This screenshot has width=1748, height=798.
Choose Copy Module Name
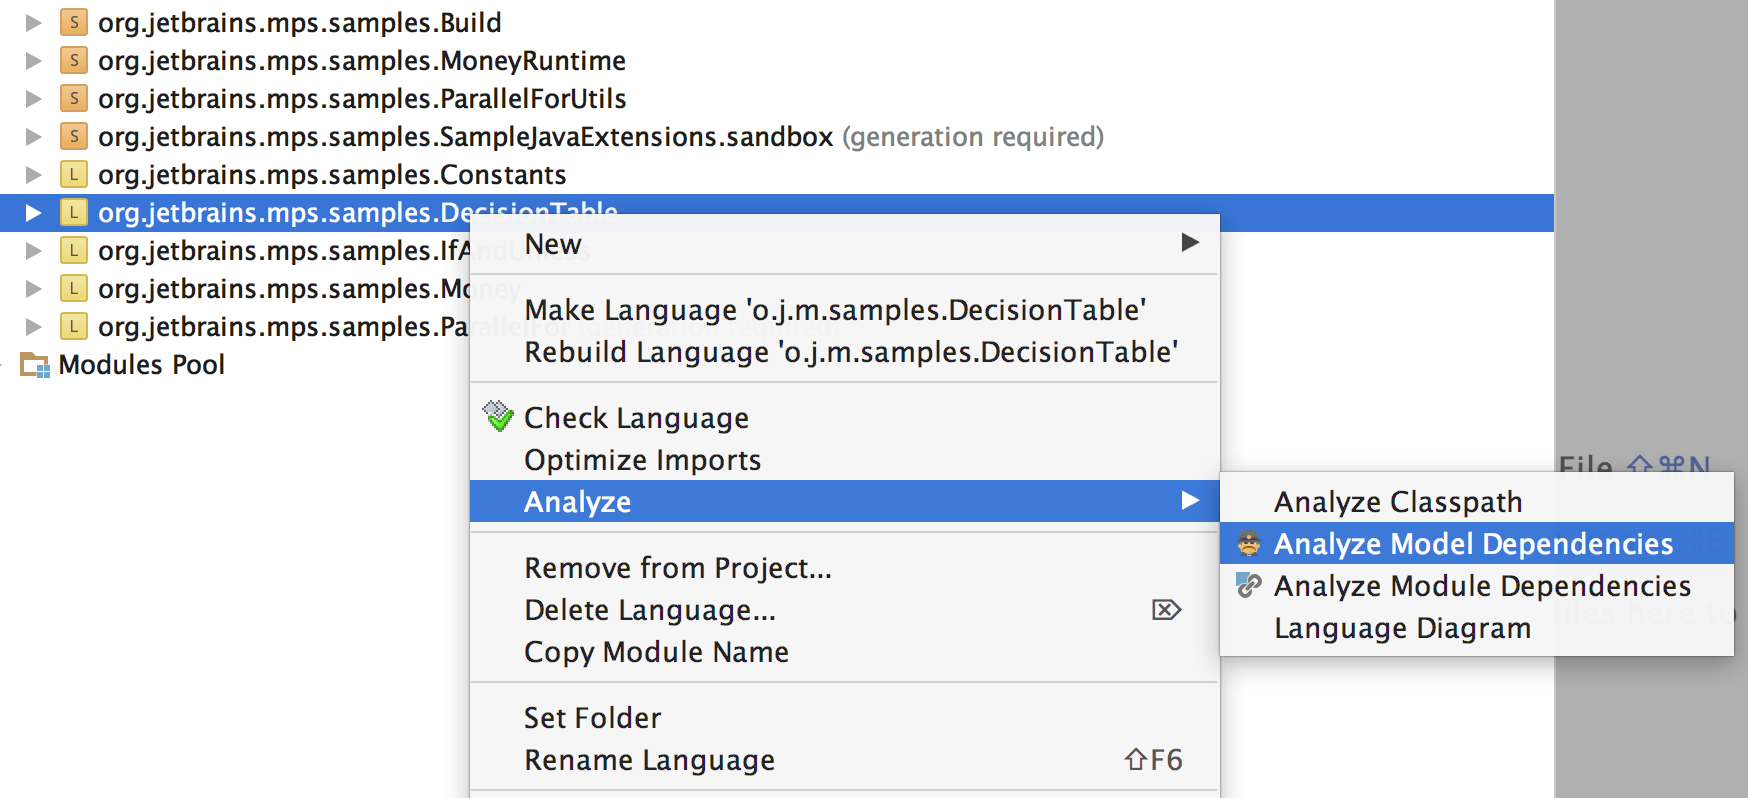656,652
